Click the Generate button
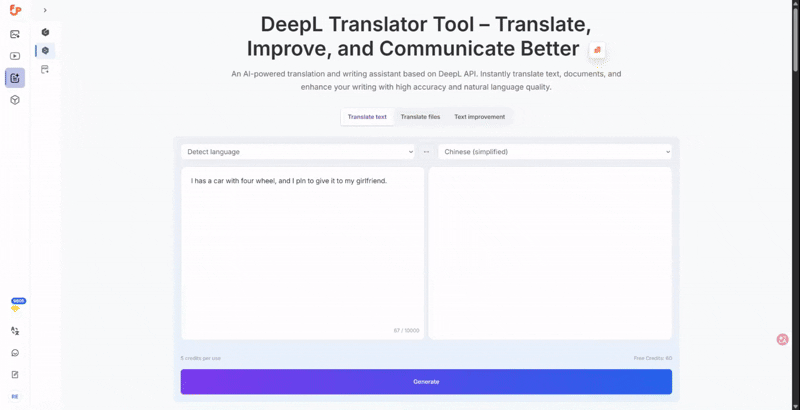 coord(426,381)
